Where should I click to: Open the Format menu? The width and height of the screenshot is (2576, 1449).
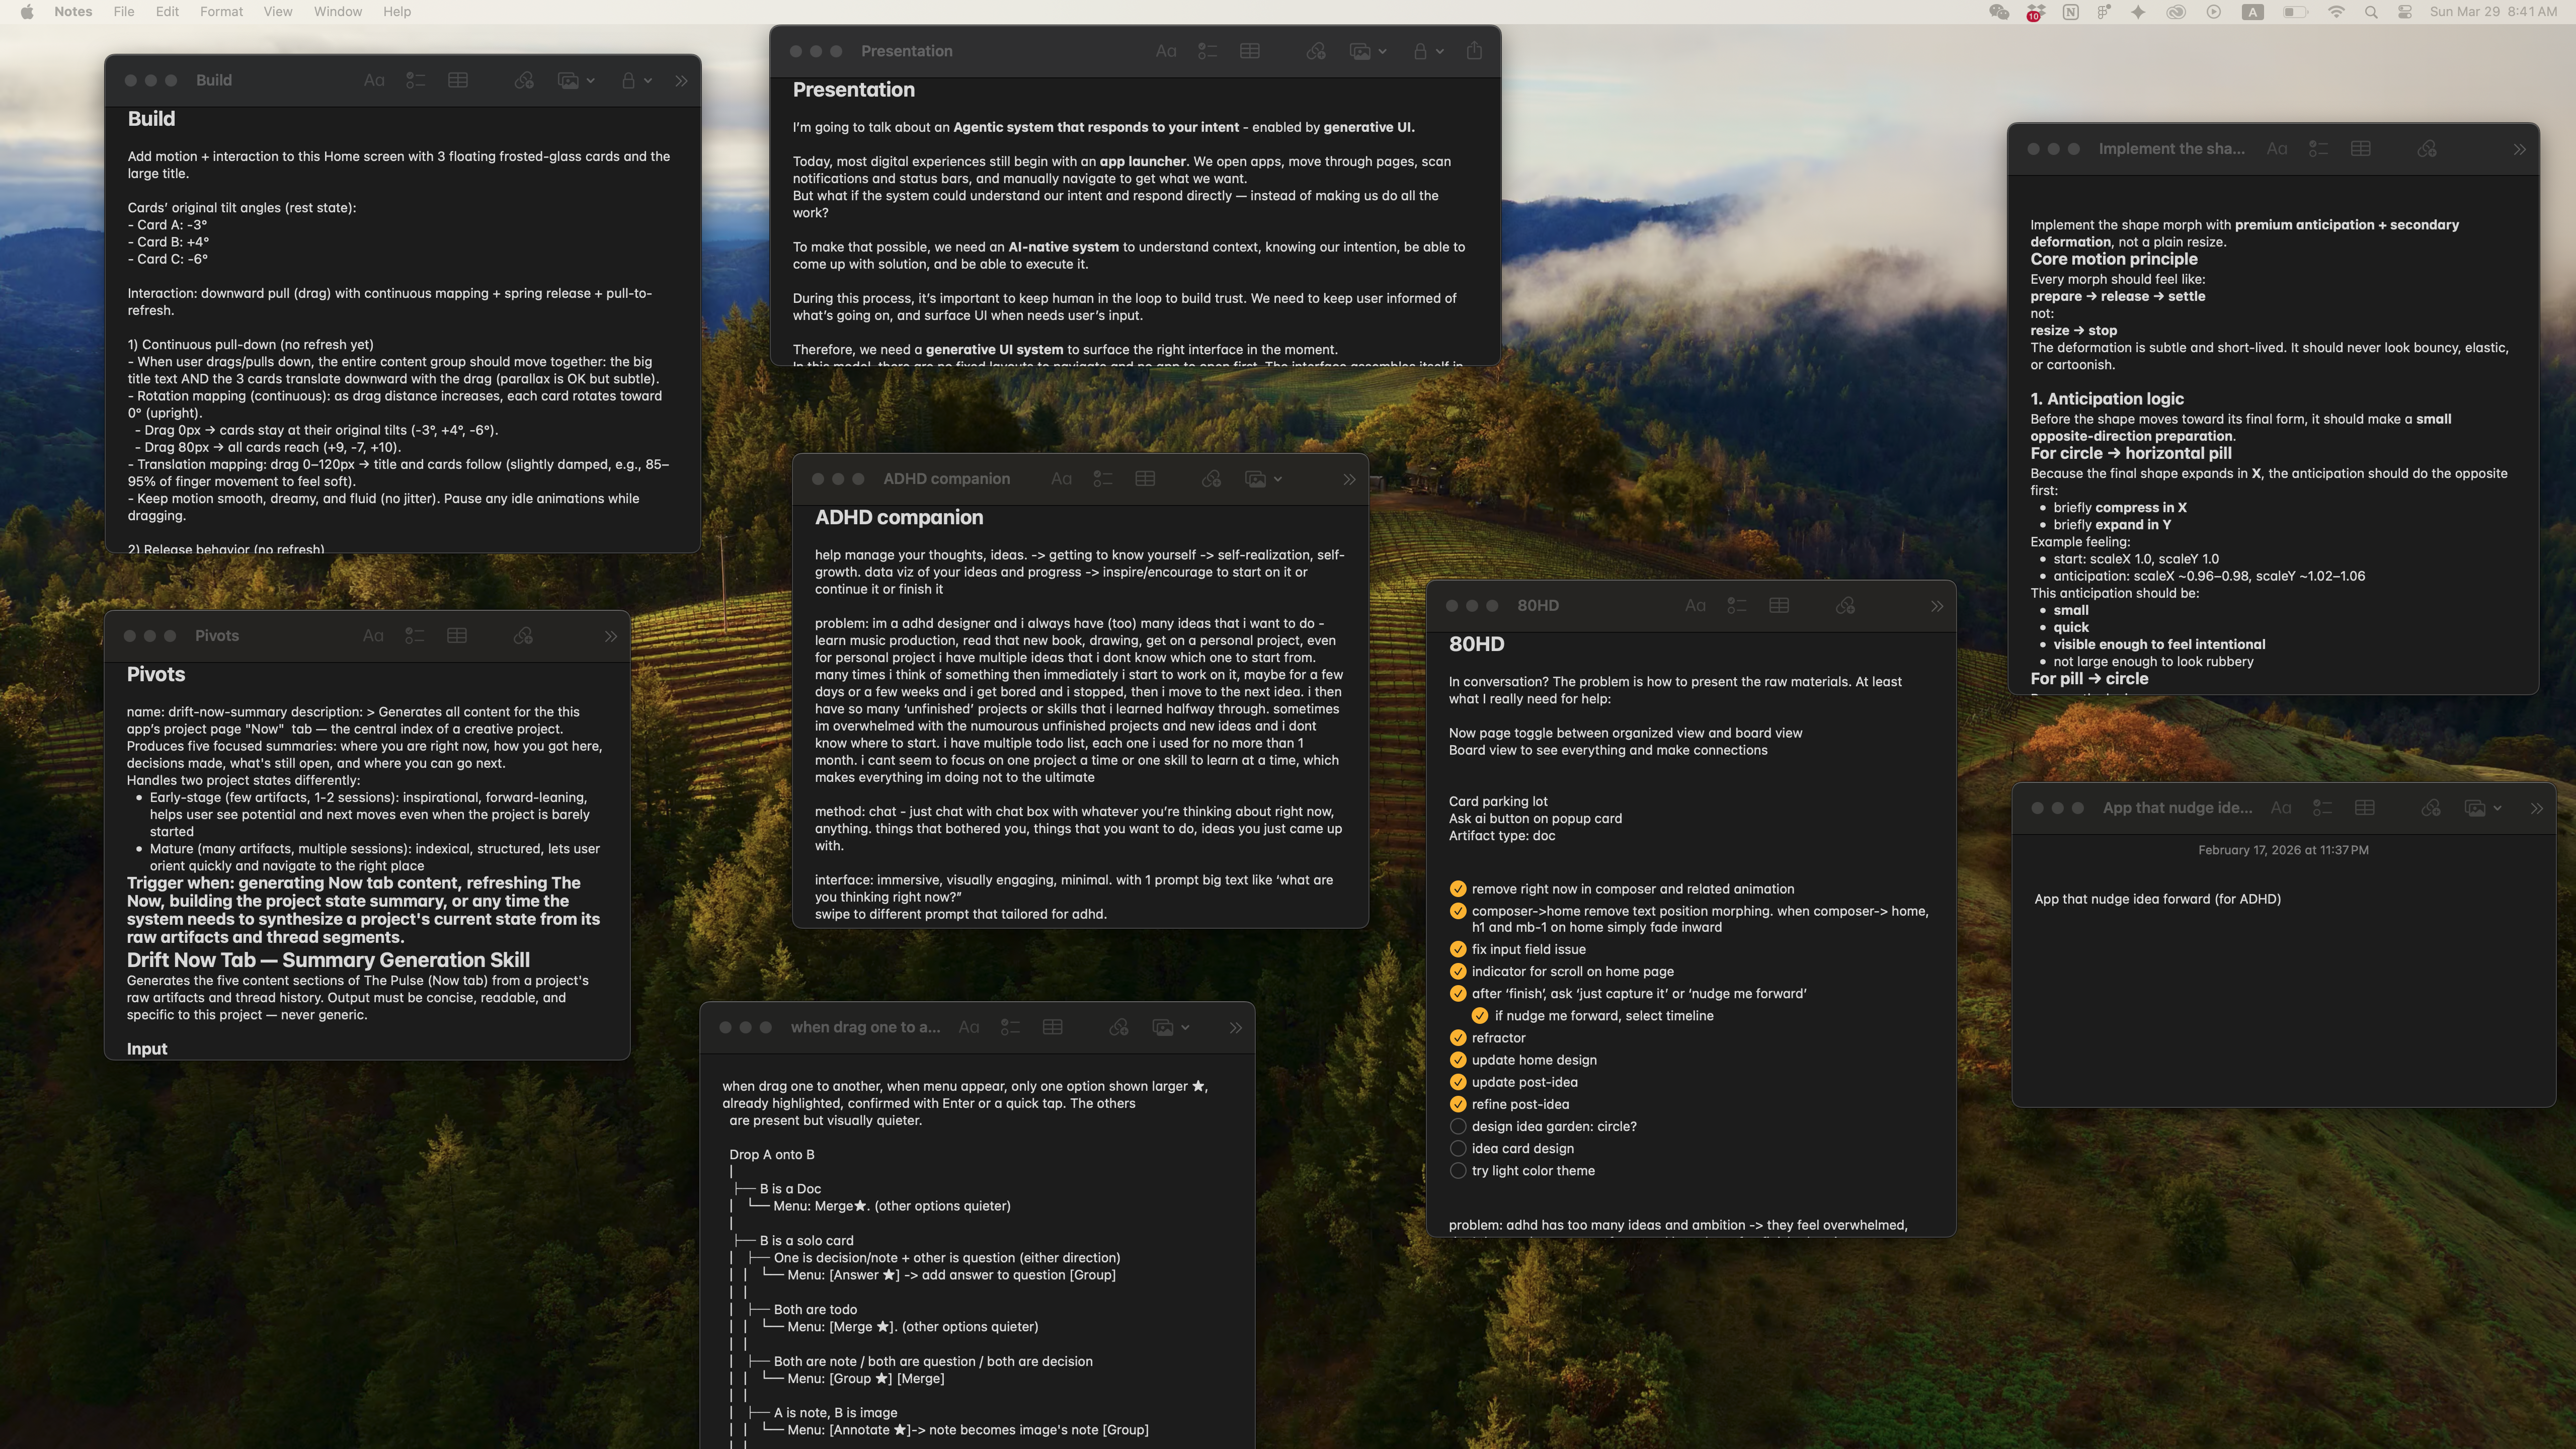[221, 12]
